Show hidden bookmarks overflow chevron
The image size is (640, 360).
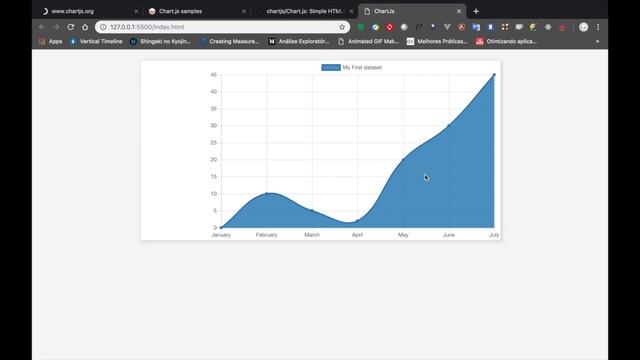pos(598,41)
